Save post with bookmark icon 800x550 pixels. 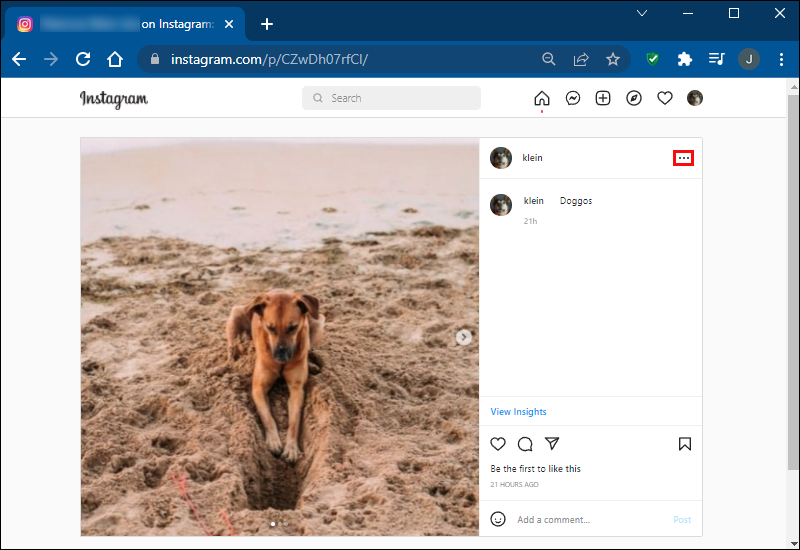tap(685, 444)
